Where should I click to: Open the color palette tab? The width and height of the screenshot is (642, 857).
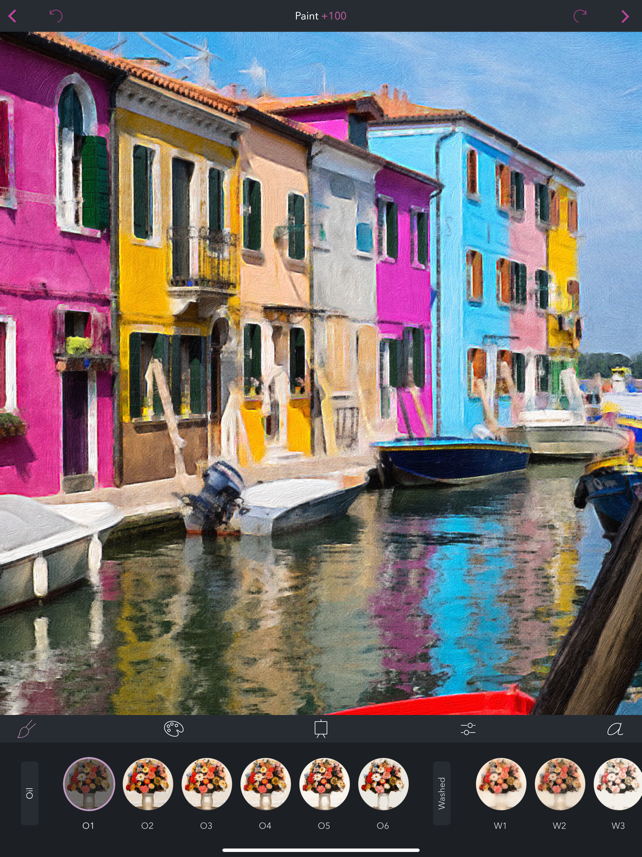click(x=174, y=729)
